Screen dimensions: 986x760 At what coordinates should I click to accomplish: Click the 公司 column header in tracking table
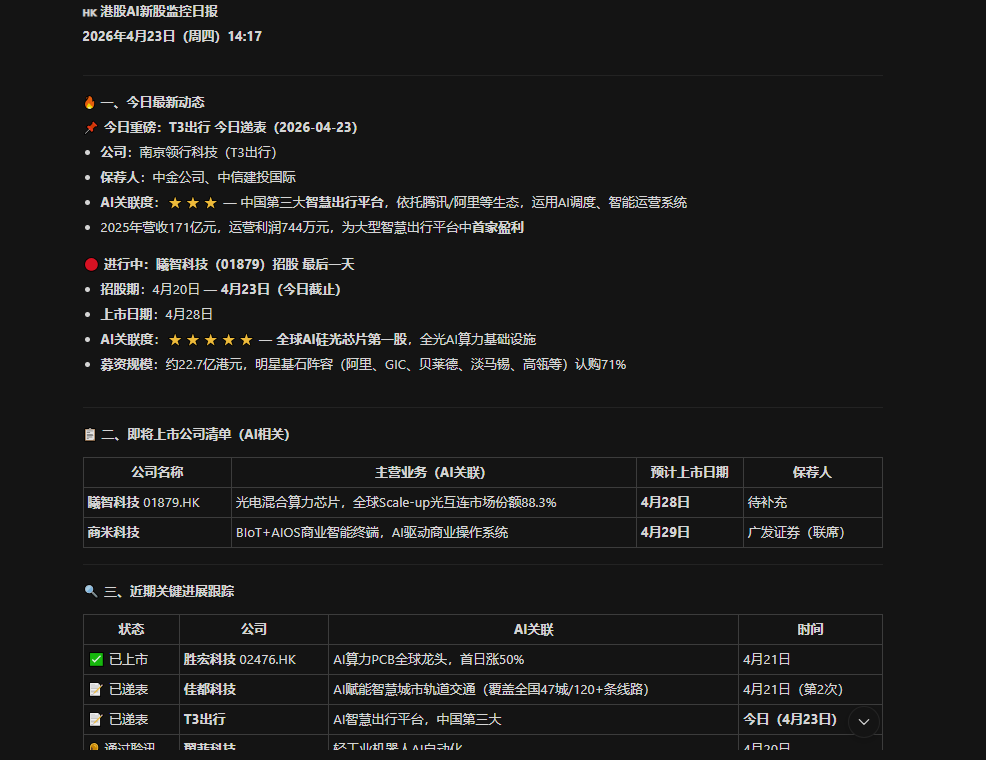click(x=254, y=630)
